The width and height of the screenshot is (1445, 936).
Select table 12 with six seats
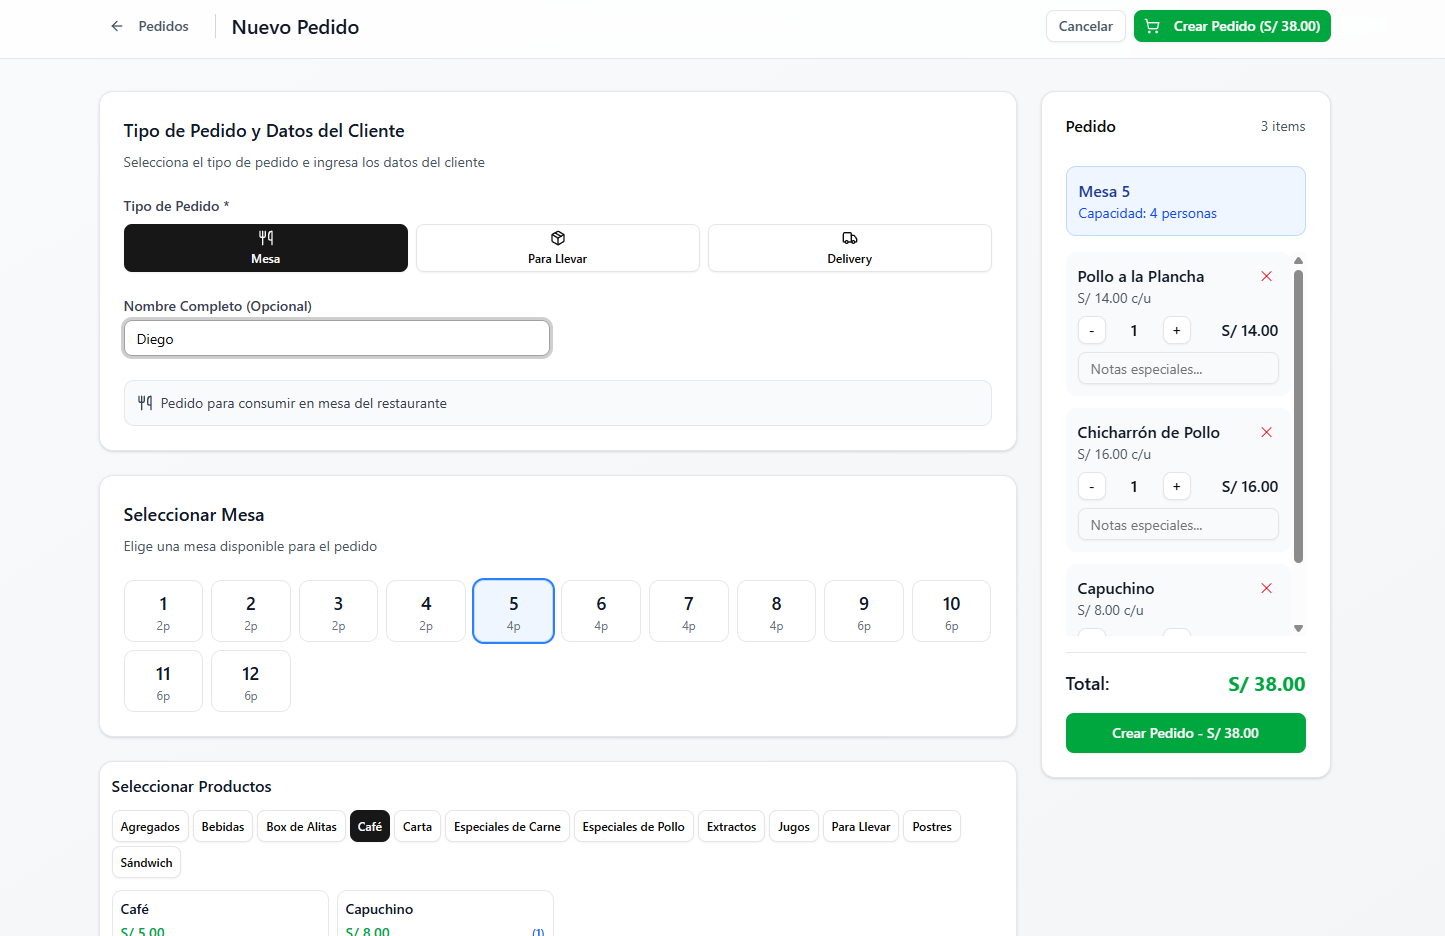(250, 681)
